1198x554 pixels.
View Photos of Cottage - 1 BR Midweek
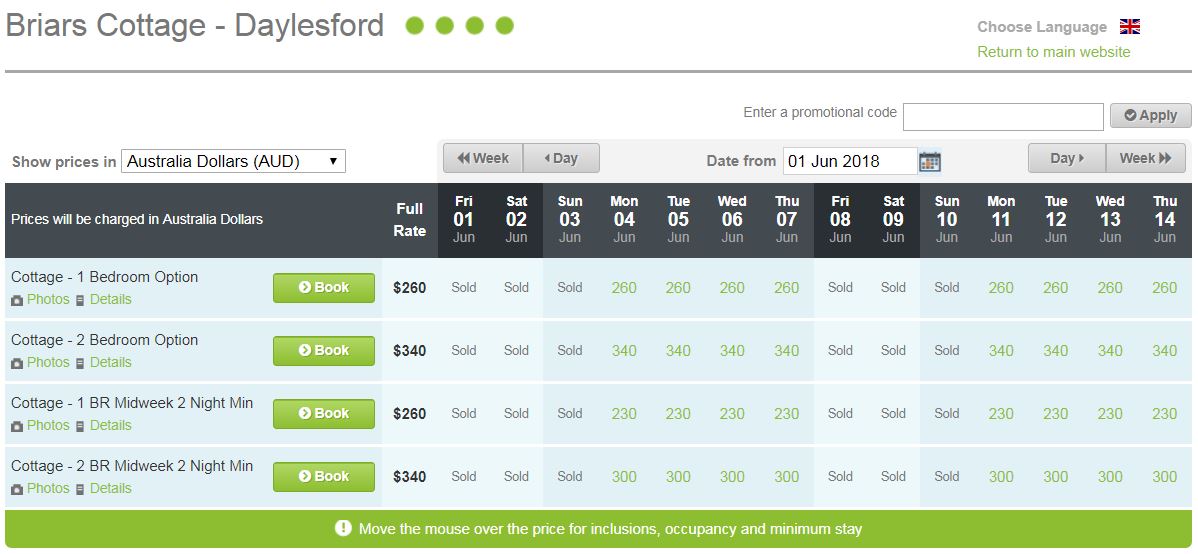coord(48,426)
